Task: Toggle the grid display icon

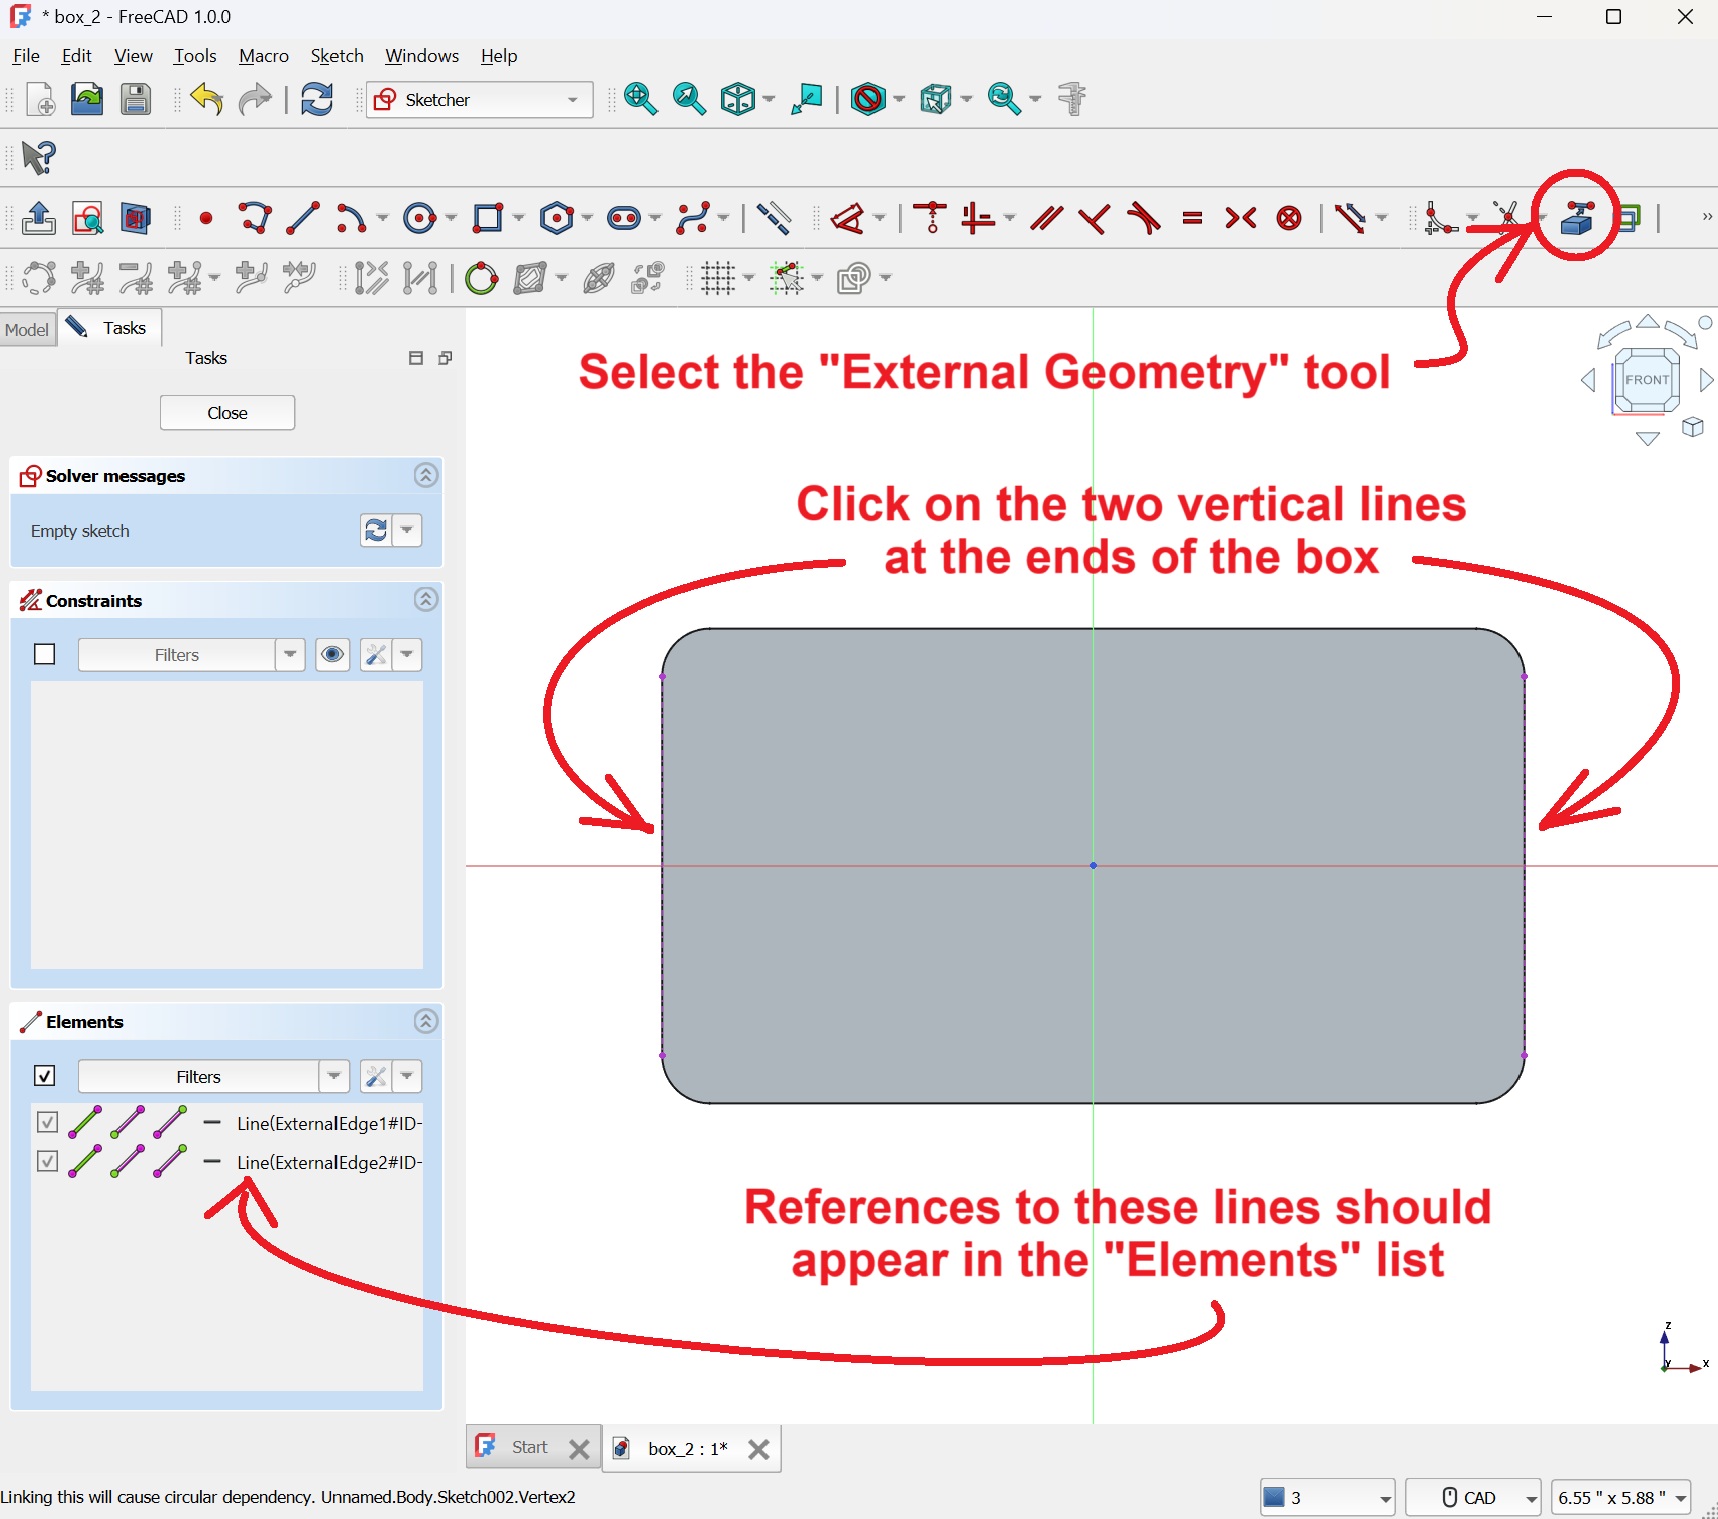Action: (717, 278)
